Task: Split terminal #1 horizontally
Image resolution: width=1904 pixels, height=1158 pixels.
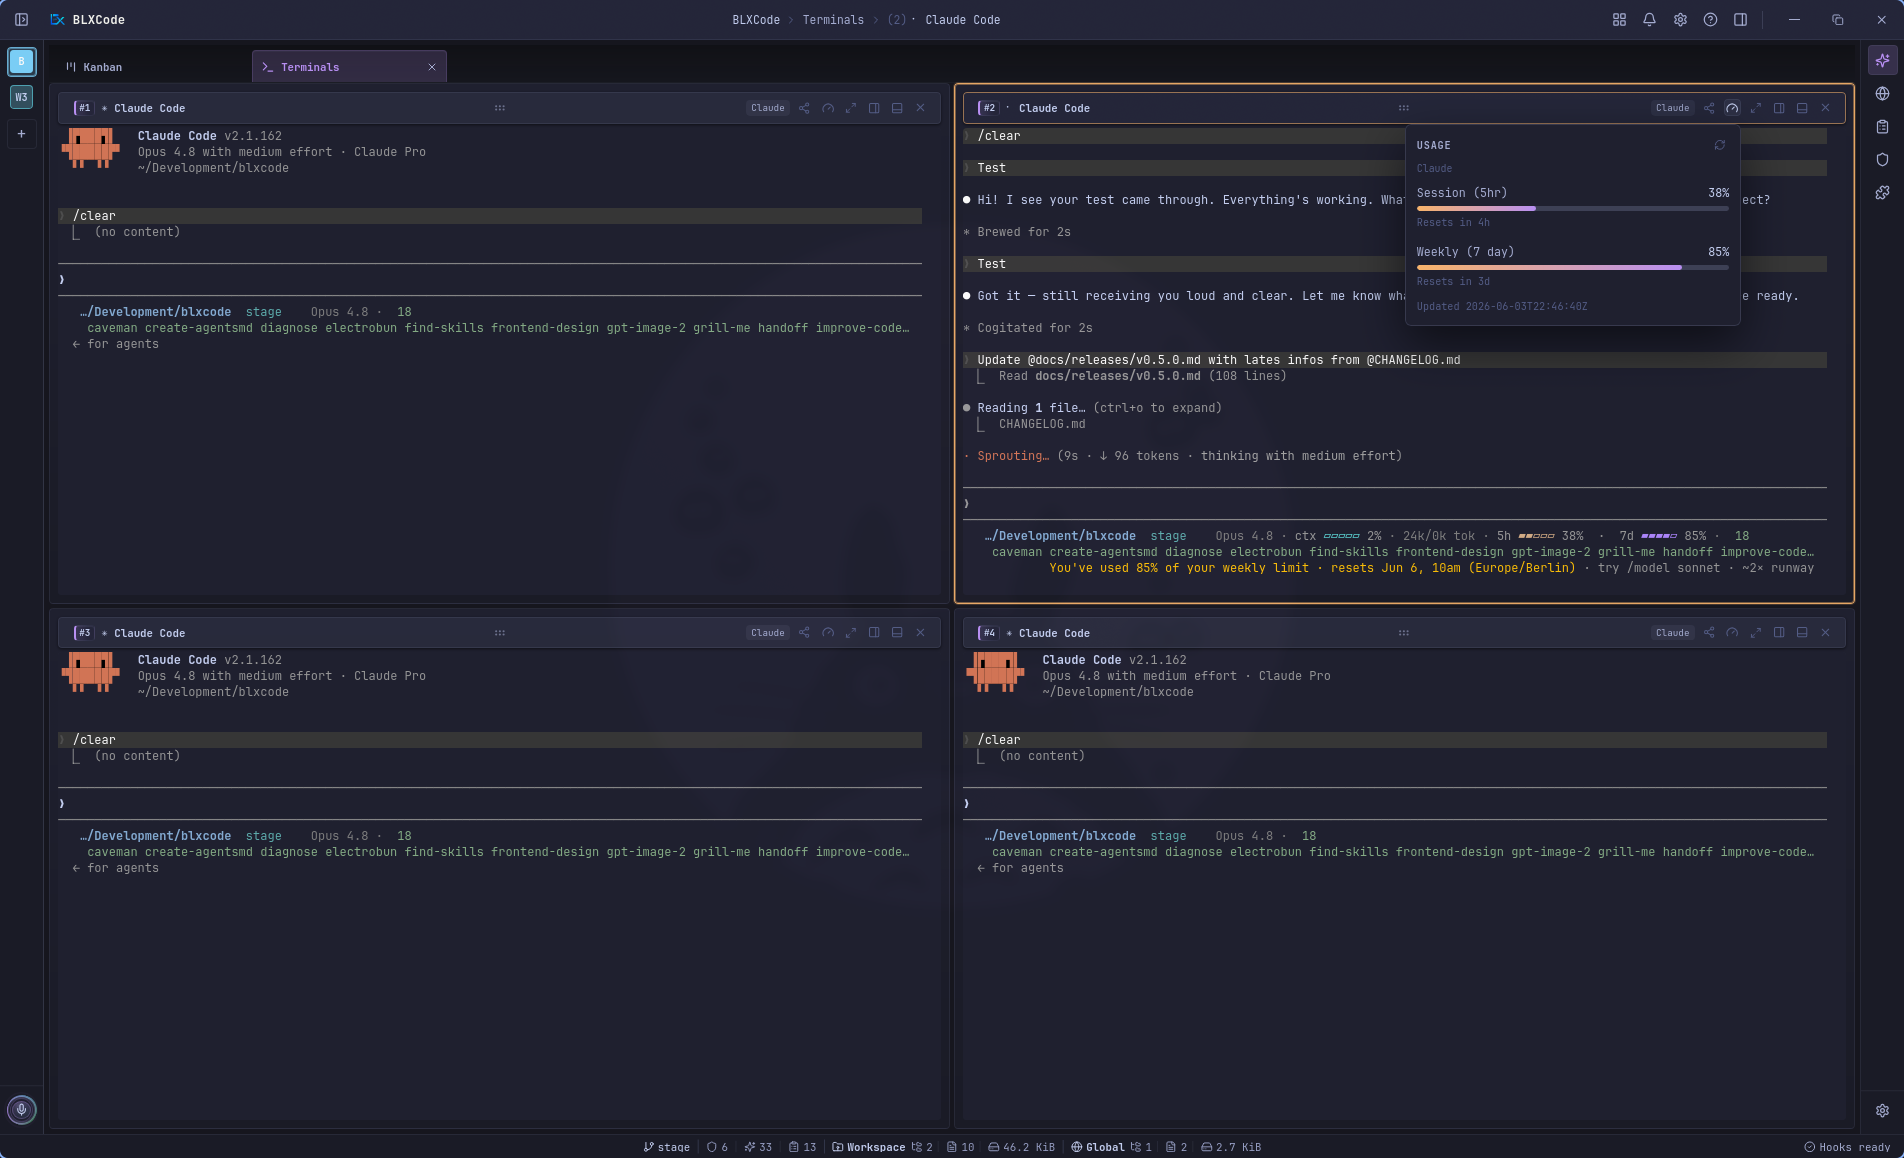Action: 897,108
